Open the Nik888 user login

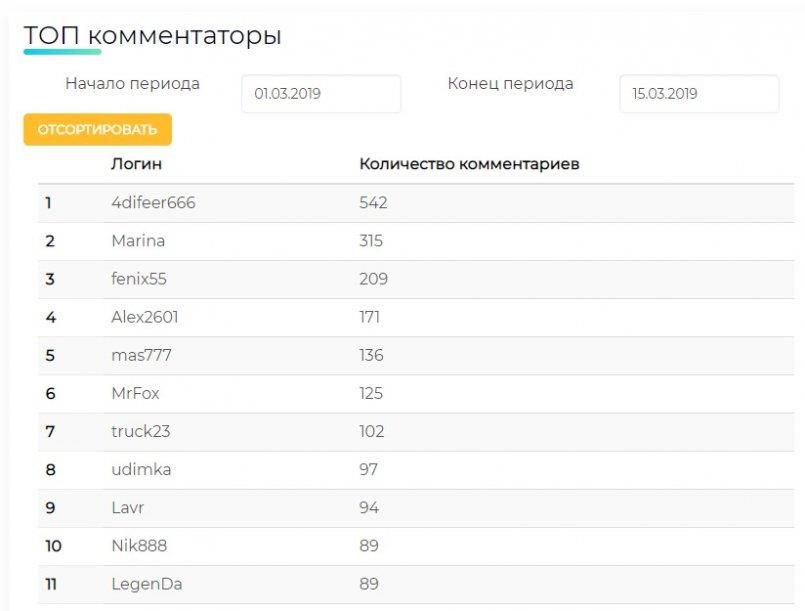pyautogui.click(x=139, y=546)
